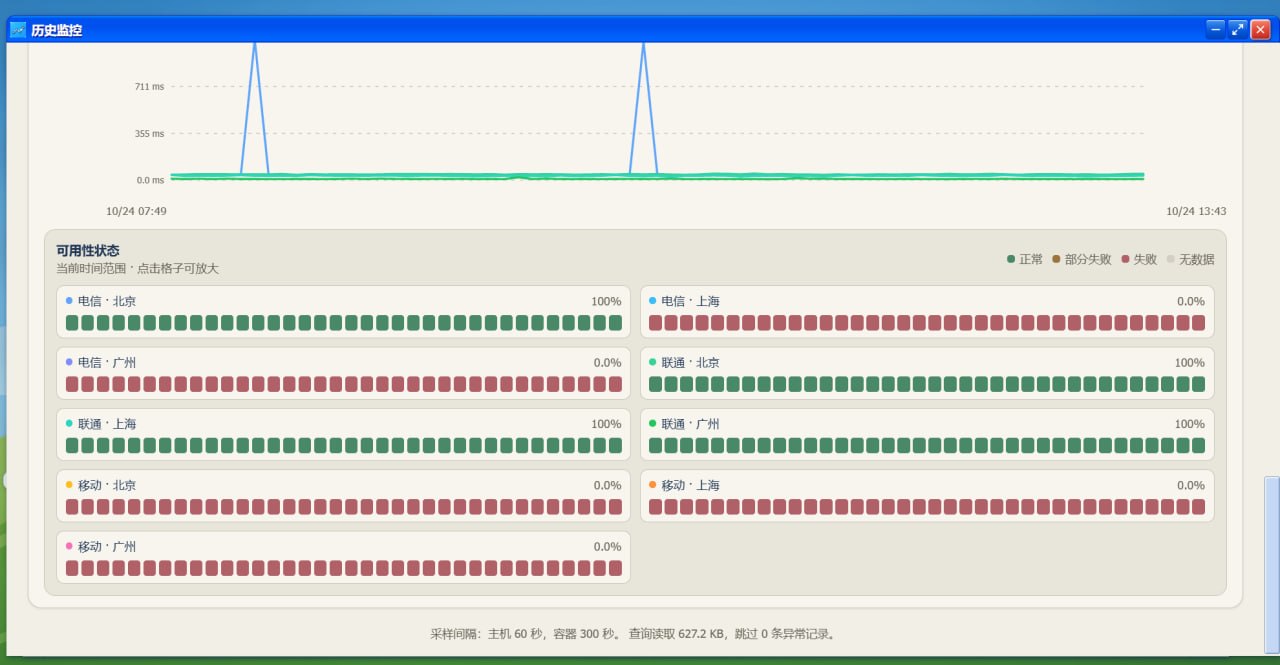Click the 移动·北京 yellow dot indicator
1280x665 pixels.
click(69, 484)
